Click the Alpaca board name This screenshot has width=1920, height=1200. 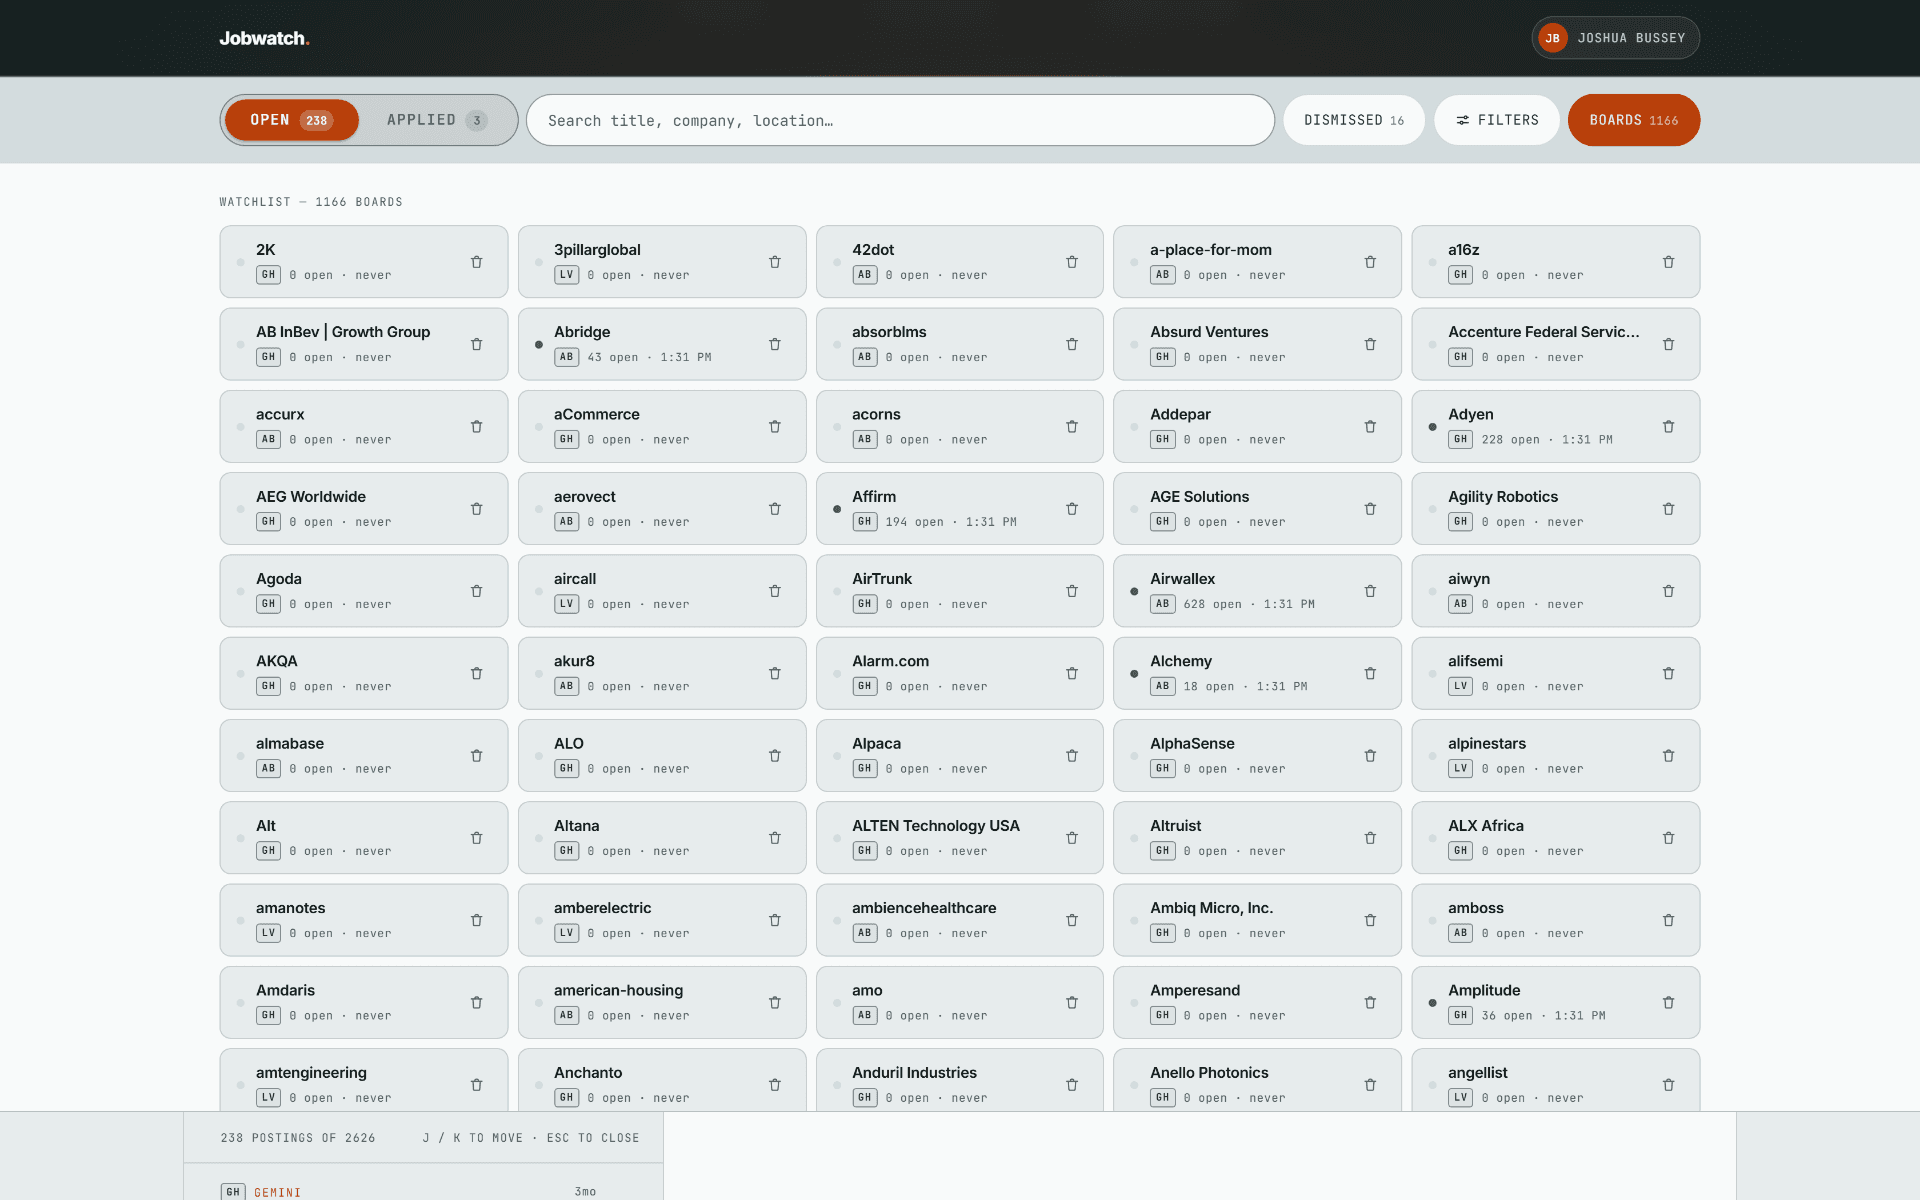coord(877,744)
